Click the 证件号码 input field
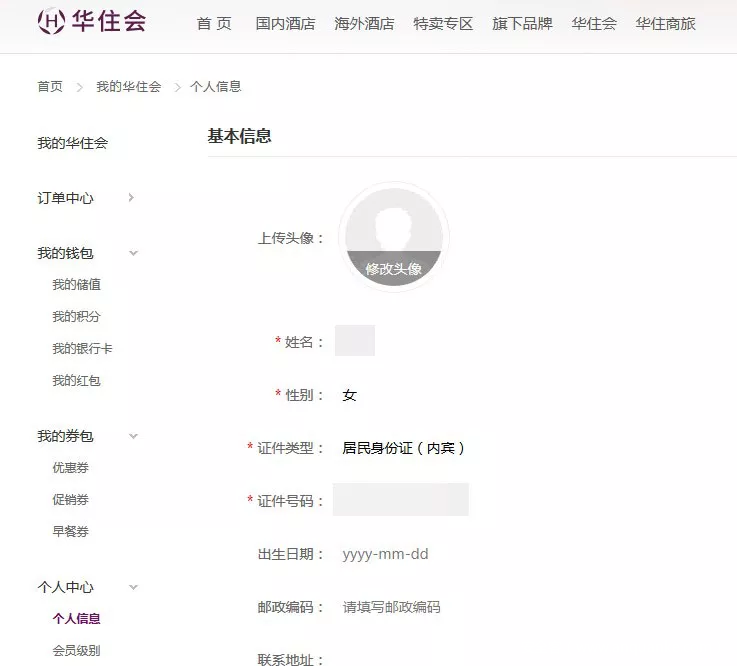The height and width of the screenshot is (666, 737). [x=400, y=499]
